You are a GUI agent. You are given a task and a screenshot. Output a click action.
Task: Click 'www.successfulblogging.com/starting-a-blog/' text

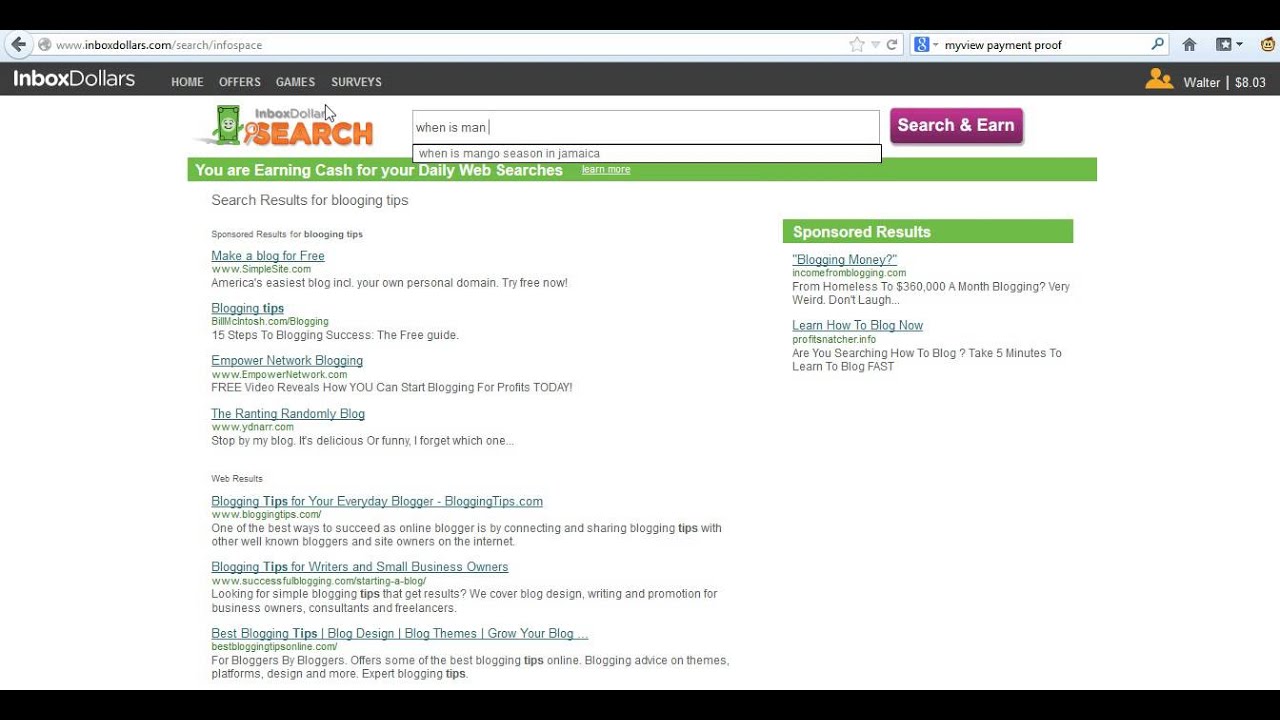pyautogui.click(x=319, y=581)
